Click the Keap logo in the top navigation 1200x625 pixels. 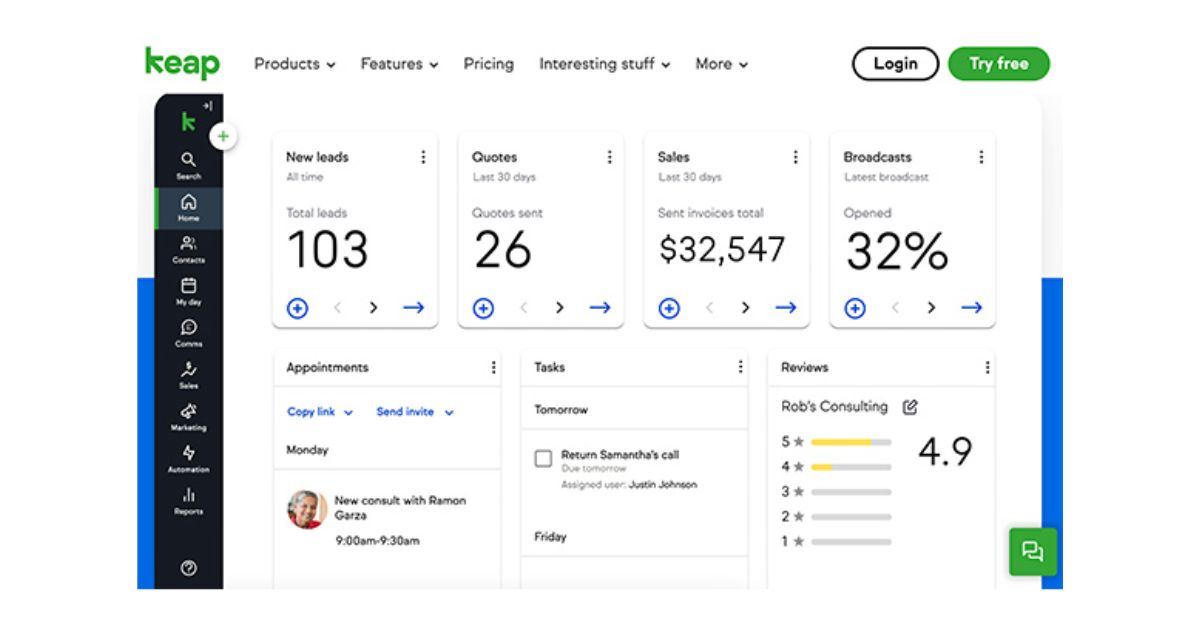coord(182,63)
